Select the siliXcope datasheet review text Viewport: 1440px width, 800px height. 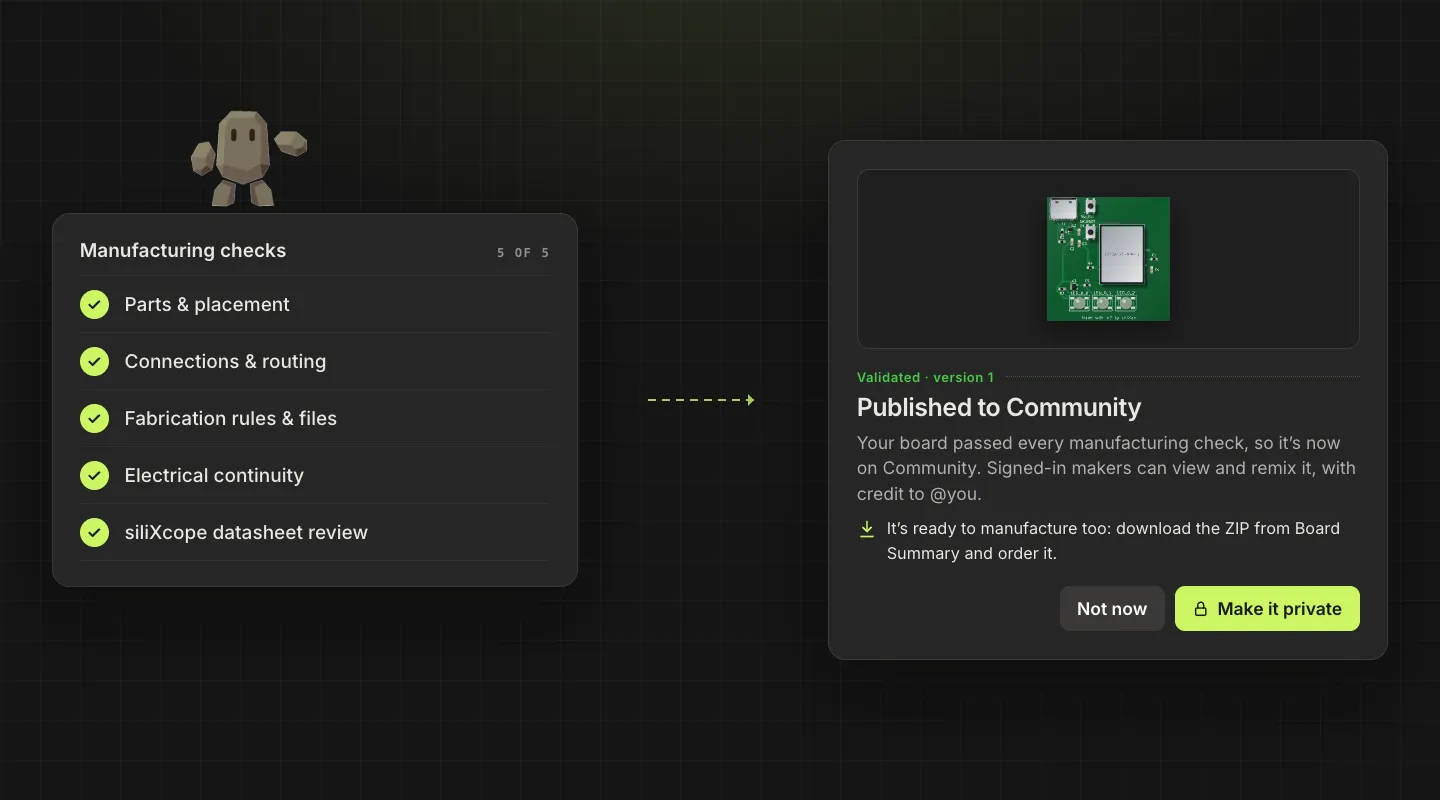click(x=246, y=532)
